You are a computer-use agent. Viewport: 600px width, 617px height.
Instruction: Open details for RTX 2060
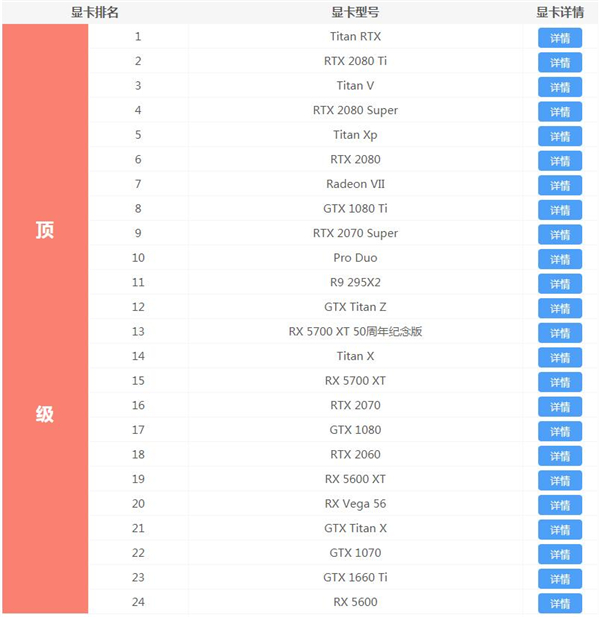pos(559,456)
